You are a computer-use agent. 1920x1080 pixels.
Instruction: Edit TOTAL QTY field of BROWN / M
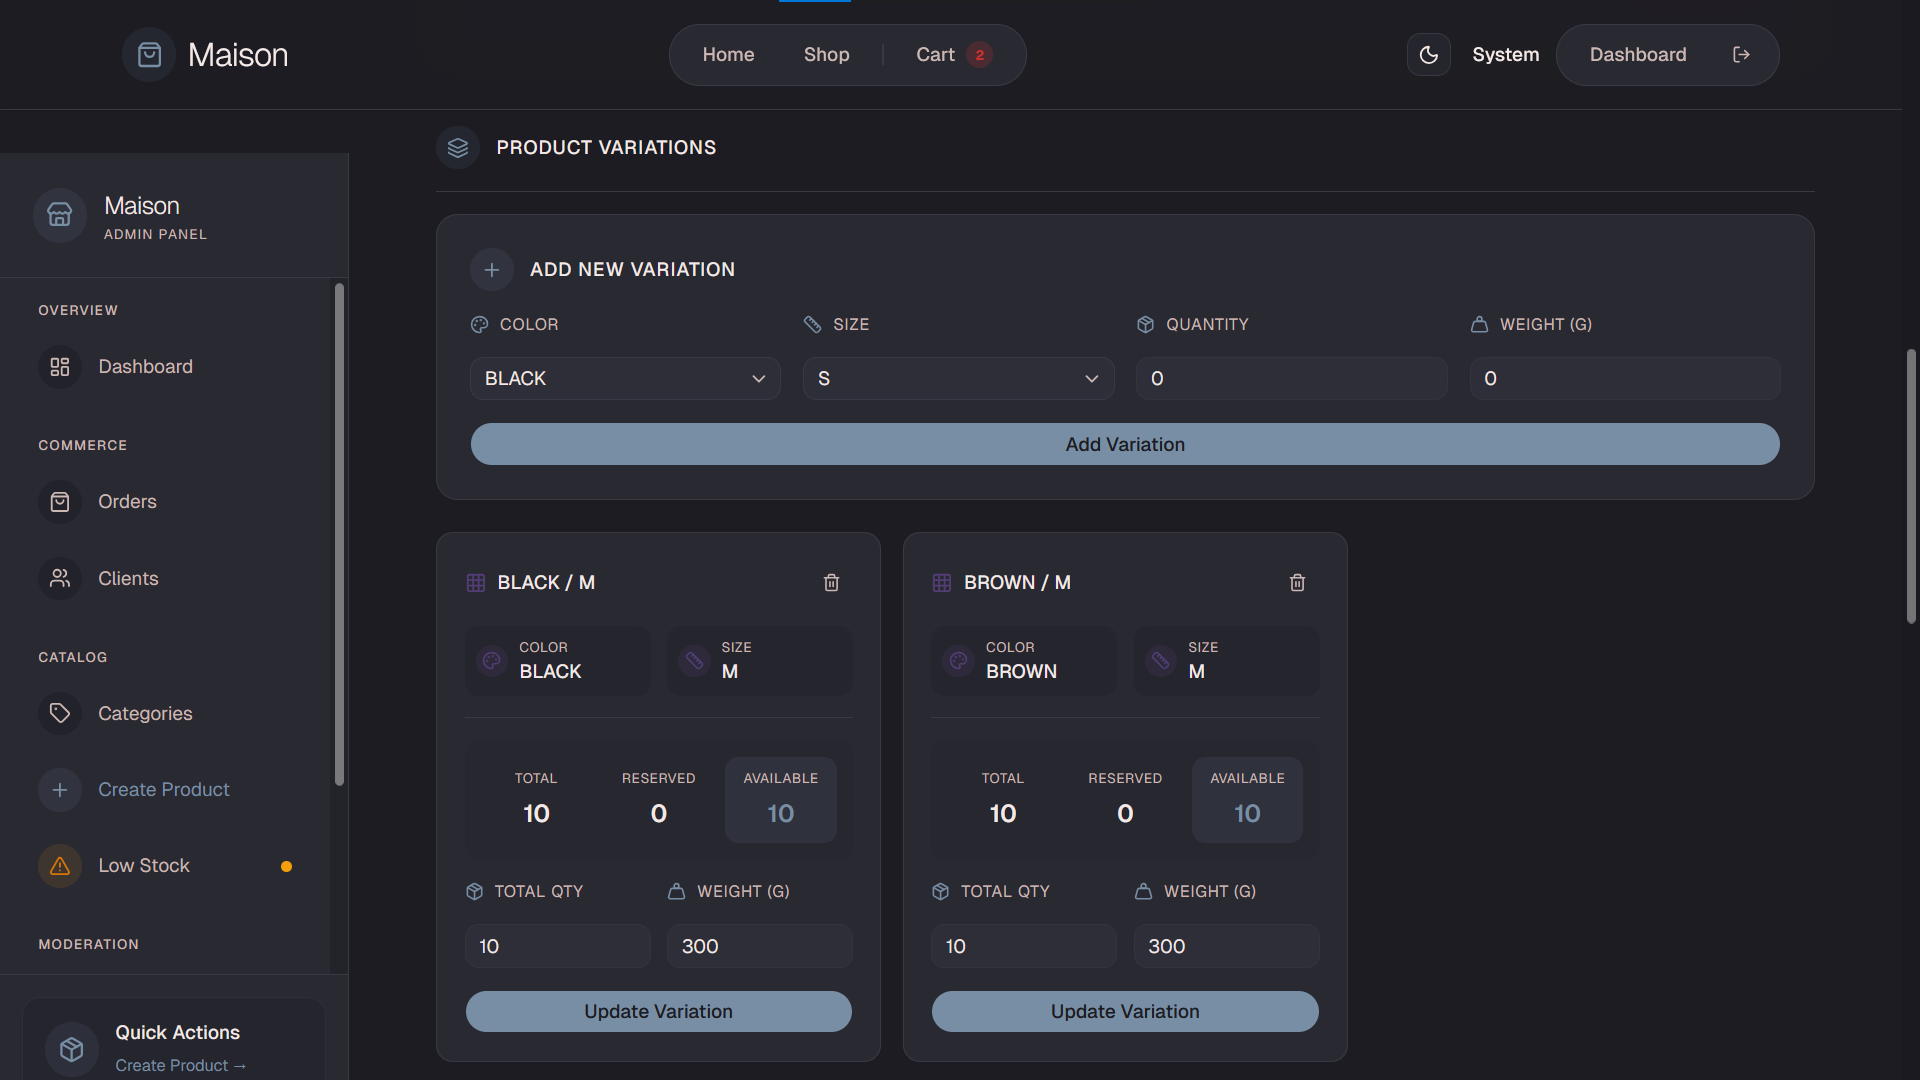point(1024,946)
